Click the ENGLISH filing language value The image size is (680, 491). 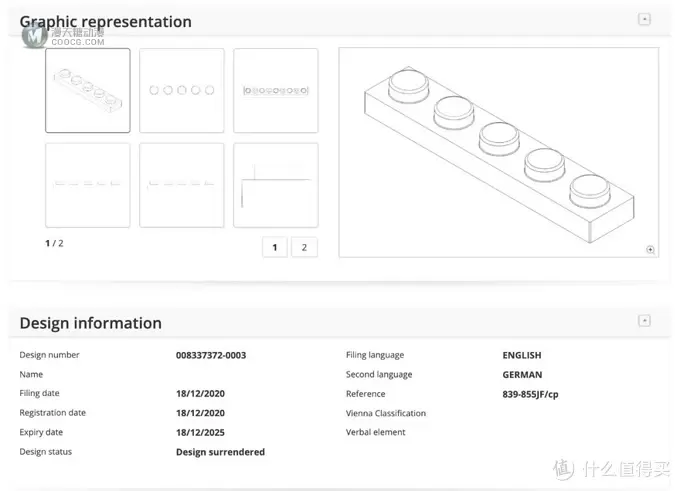(x=522, y=355)
